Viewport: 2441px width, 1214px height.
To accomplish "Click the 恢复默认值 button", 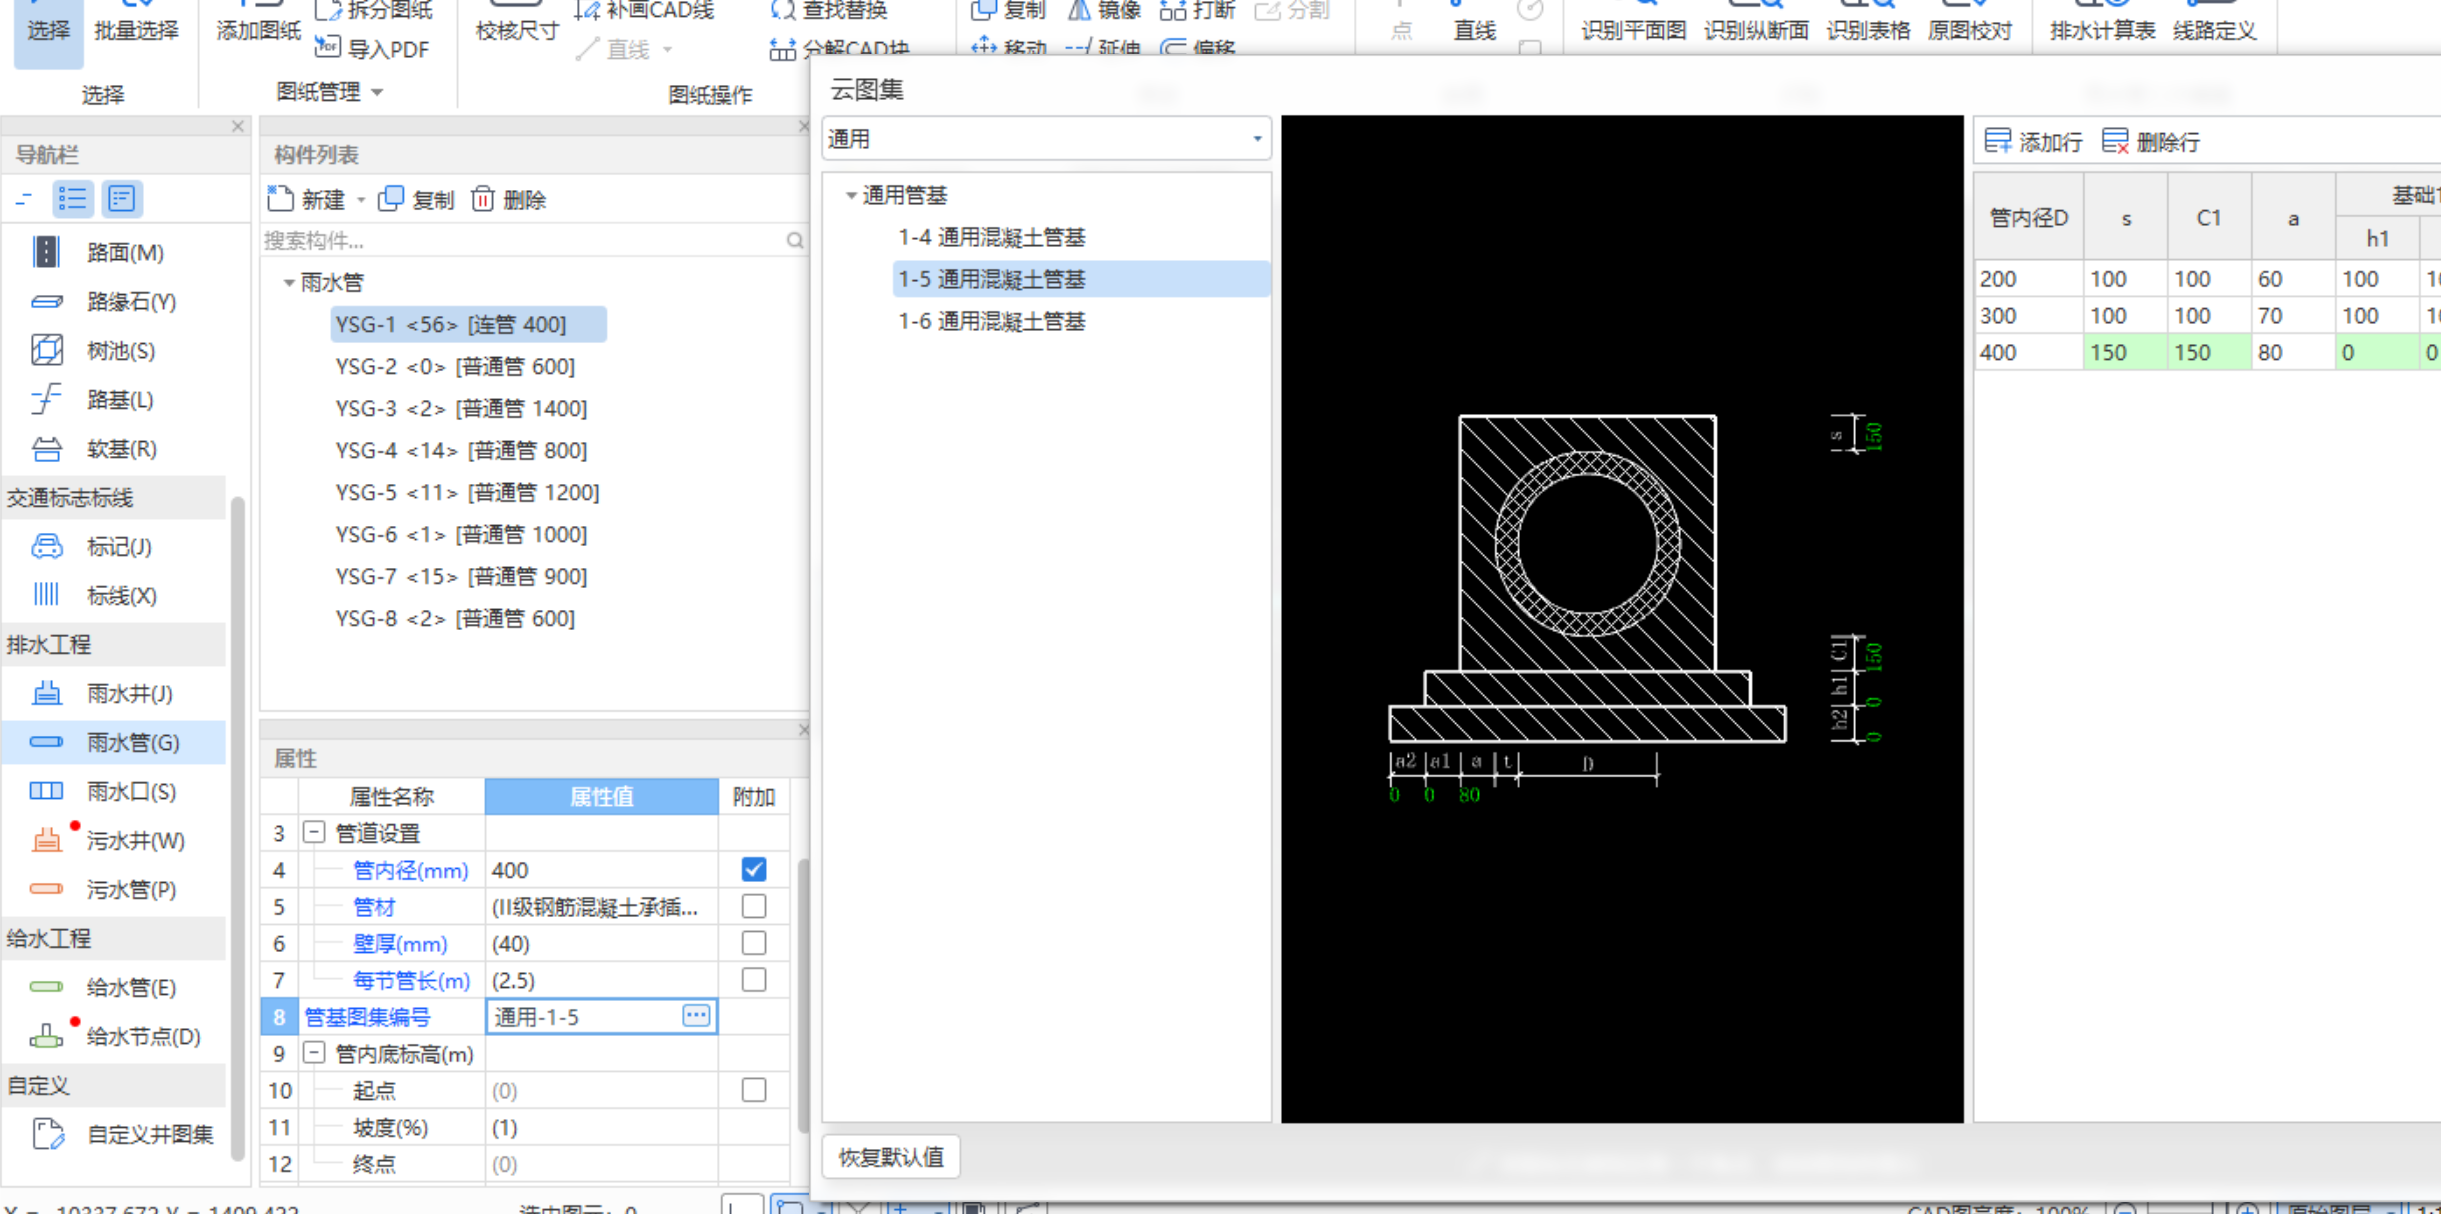I will pos(890,1157).
